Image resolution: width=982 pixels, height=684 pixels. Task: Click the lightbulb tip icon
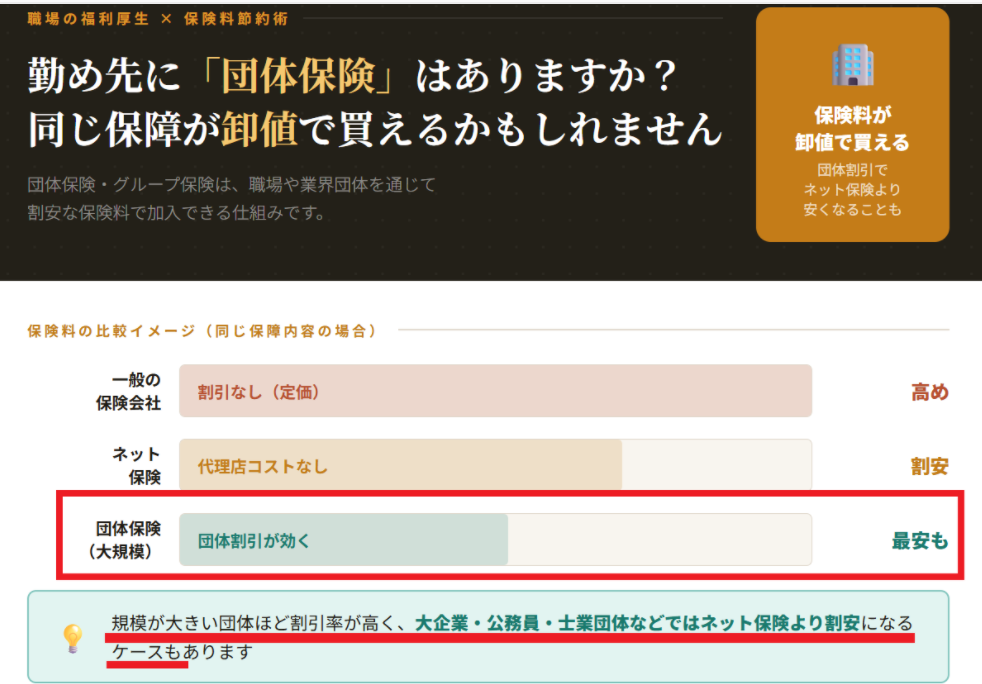pyautogui.click(x=73, y=638)
